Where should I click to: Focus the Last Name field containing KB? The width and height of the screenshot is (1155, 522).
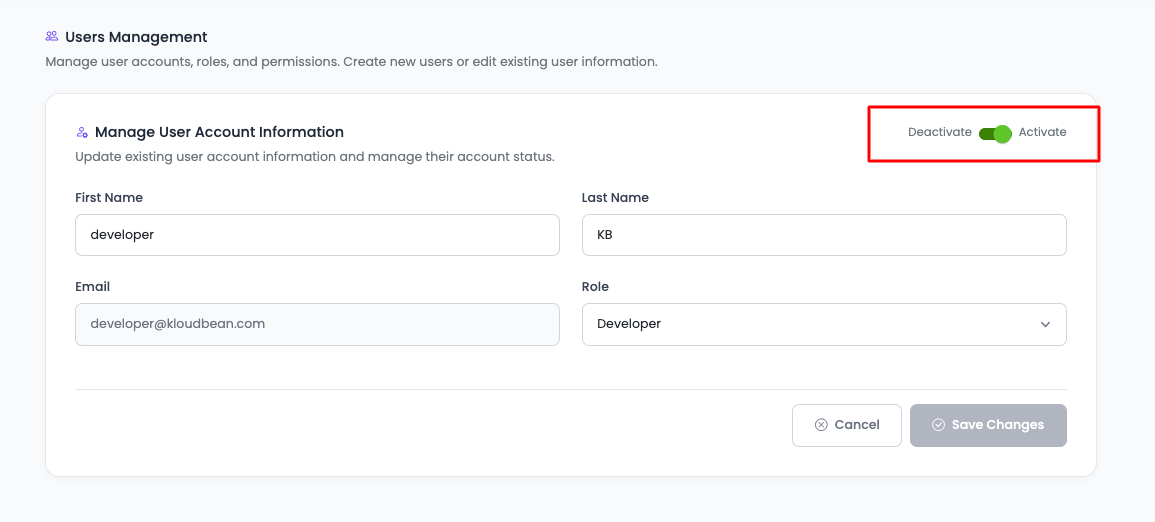click(823, 235)
